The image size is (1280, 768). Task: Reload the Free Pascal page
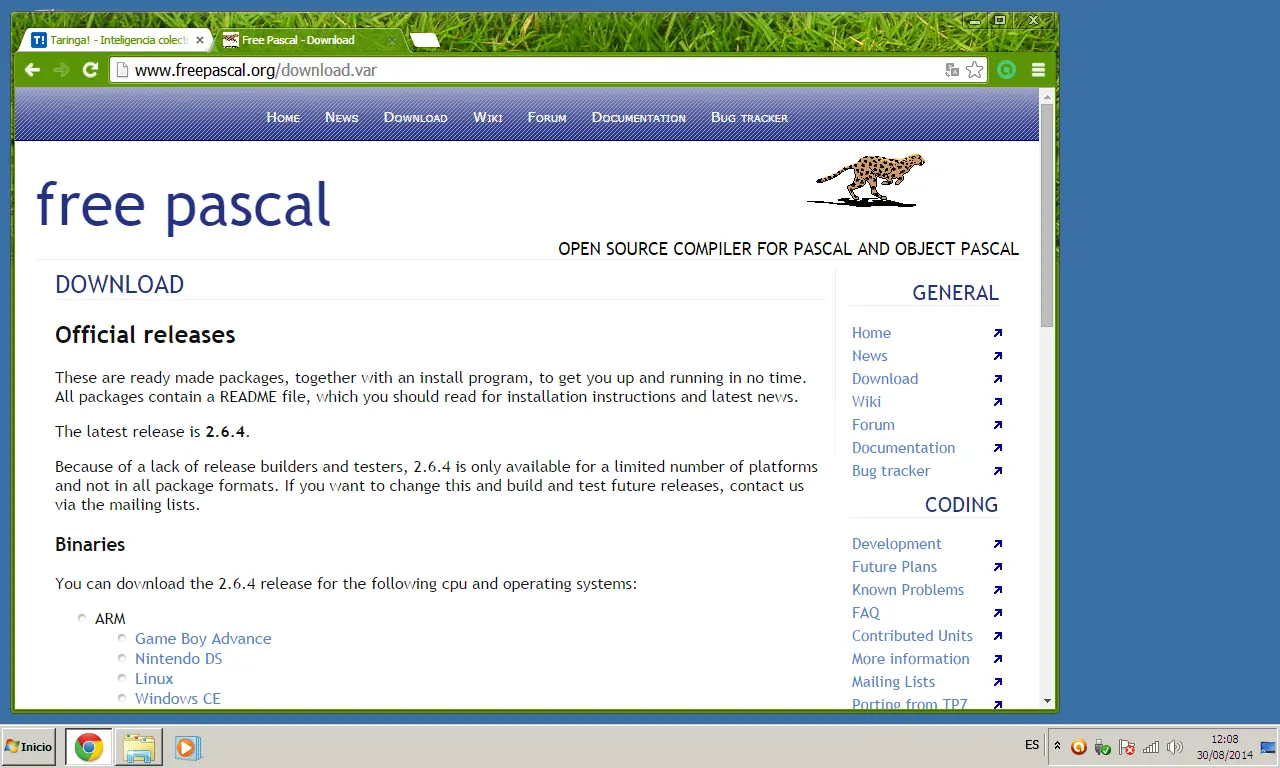(90, 70)
